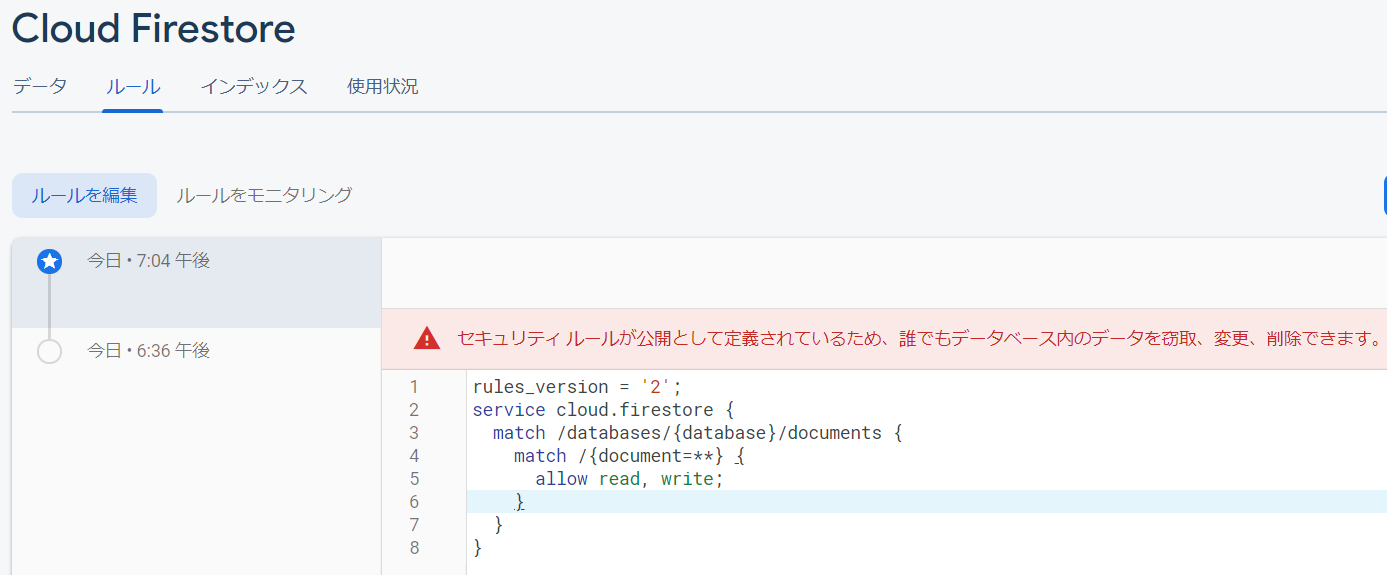This screenshot has width=1387, height=575.
Task: Click the blue star icon of current rules version
Action: point(49,262)
